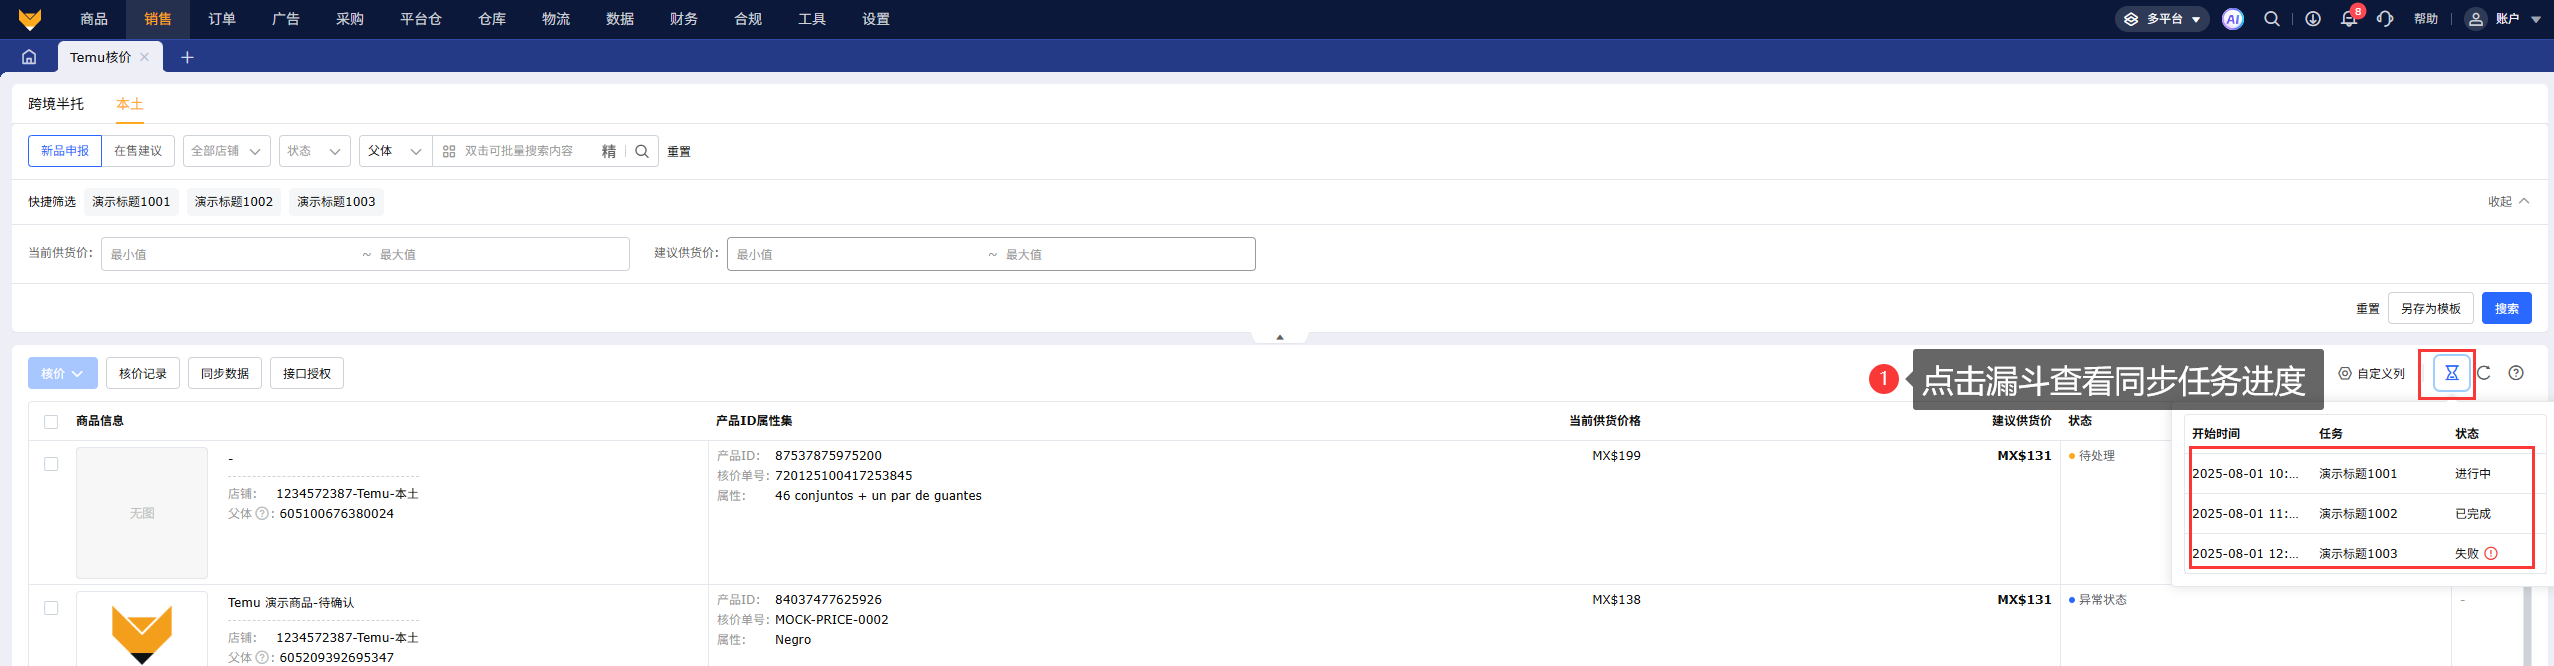Image resolution: width=2554 pixels, height=666 pixels.
Task: Click the blue 搜索 button
Action: pos(2507,308)
